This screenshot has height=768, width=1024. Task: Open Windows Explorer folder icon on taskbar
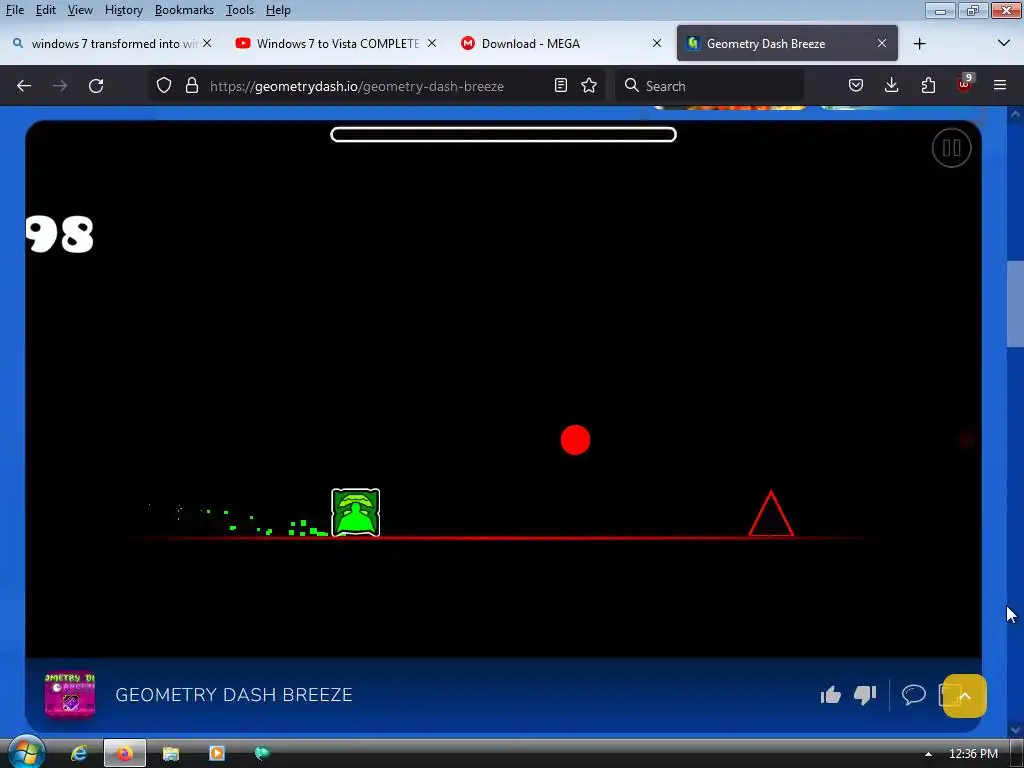click(170, 754)
